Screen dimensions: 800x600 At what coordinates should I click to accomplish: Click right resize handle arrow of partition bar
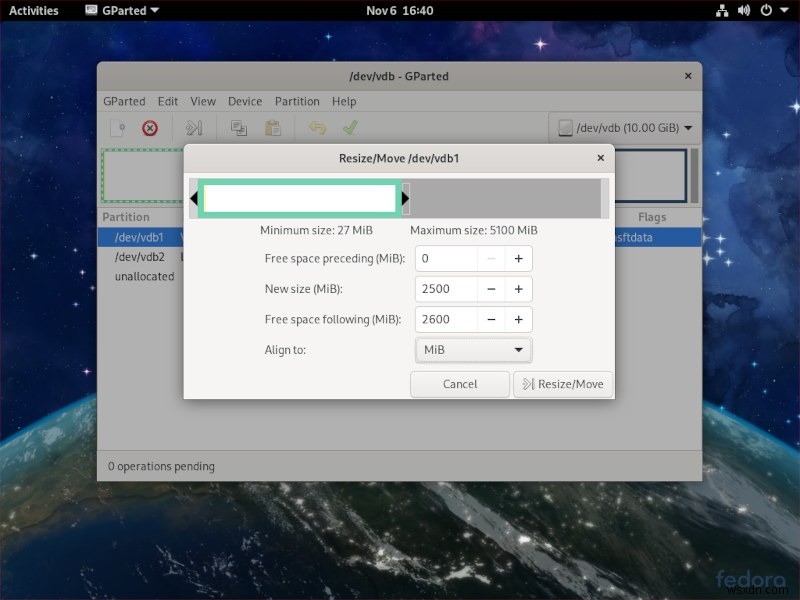[x=406, y=198]
